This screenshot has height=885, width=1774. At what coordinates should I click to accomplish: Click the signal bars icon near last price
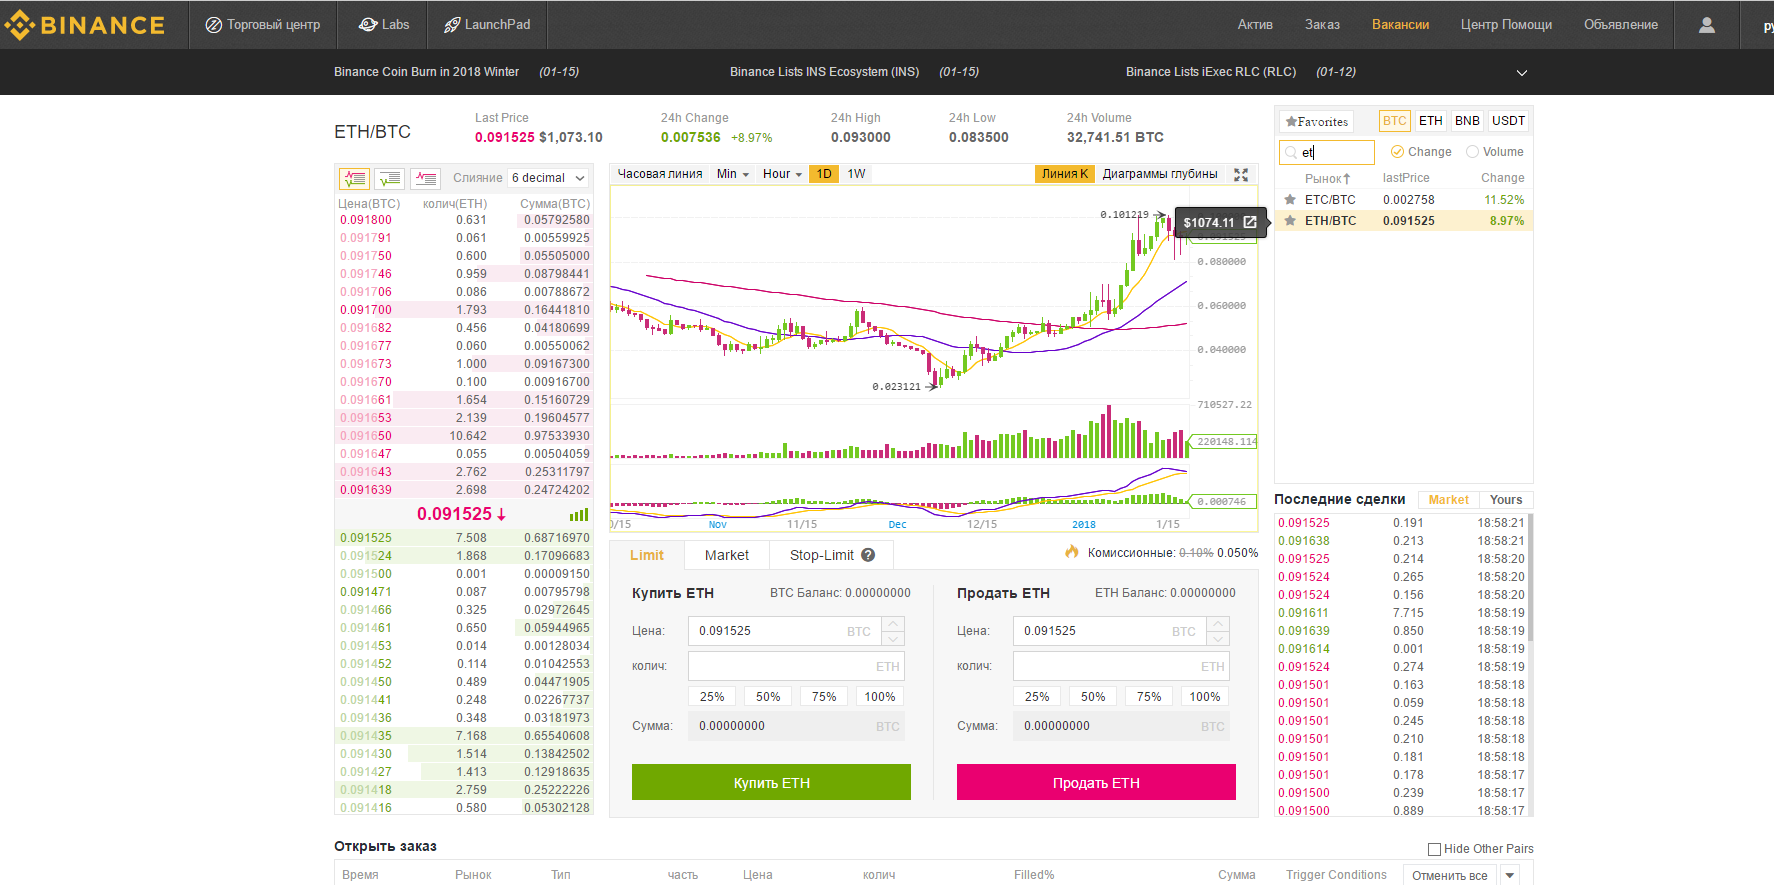[x=579, y=515]
